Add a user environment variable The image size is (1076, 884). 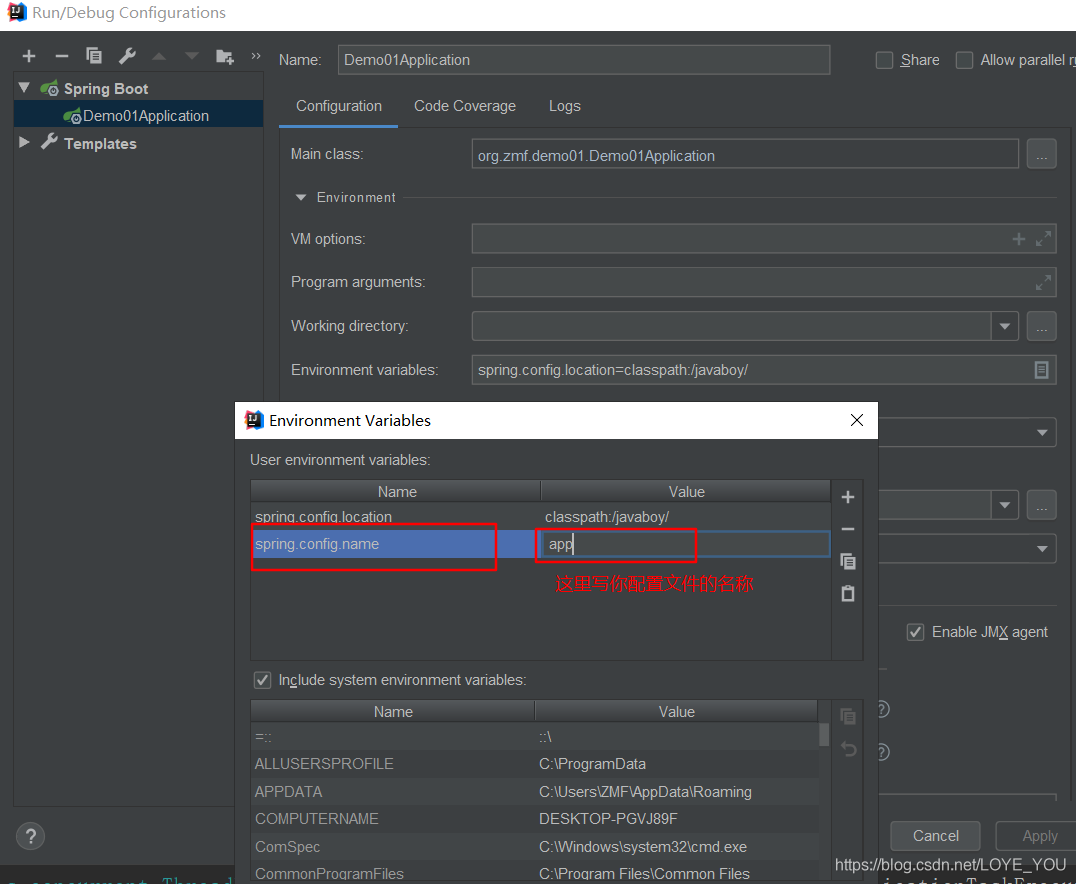click(x=847, y=497)
